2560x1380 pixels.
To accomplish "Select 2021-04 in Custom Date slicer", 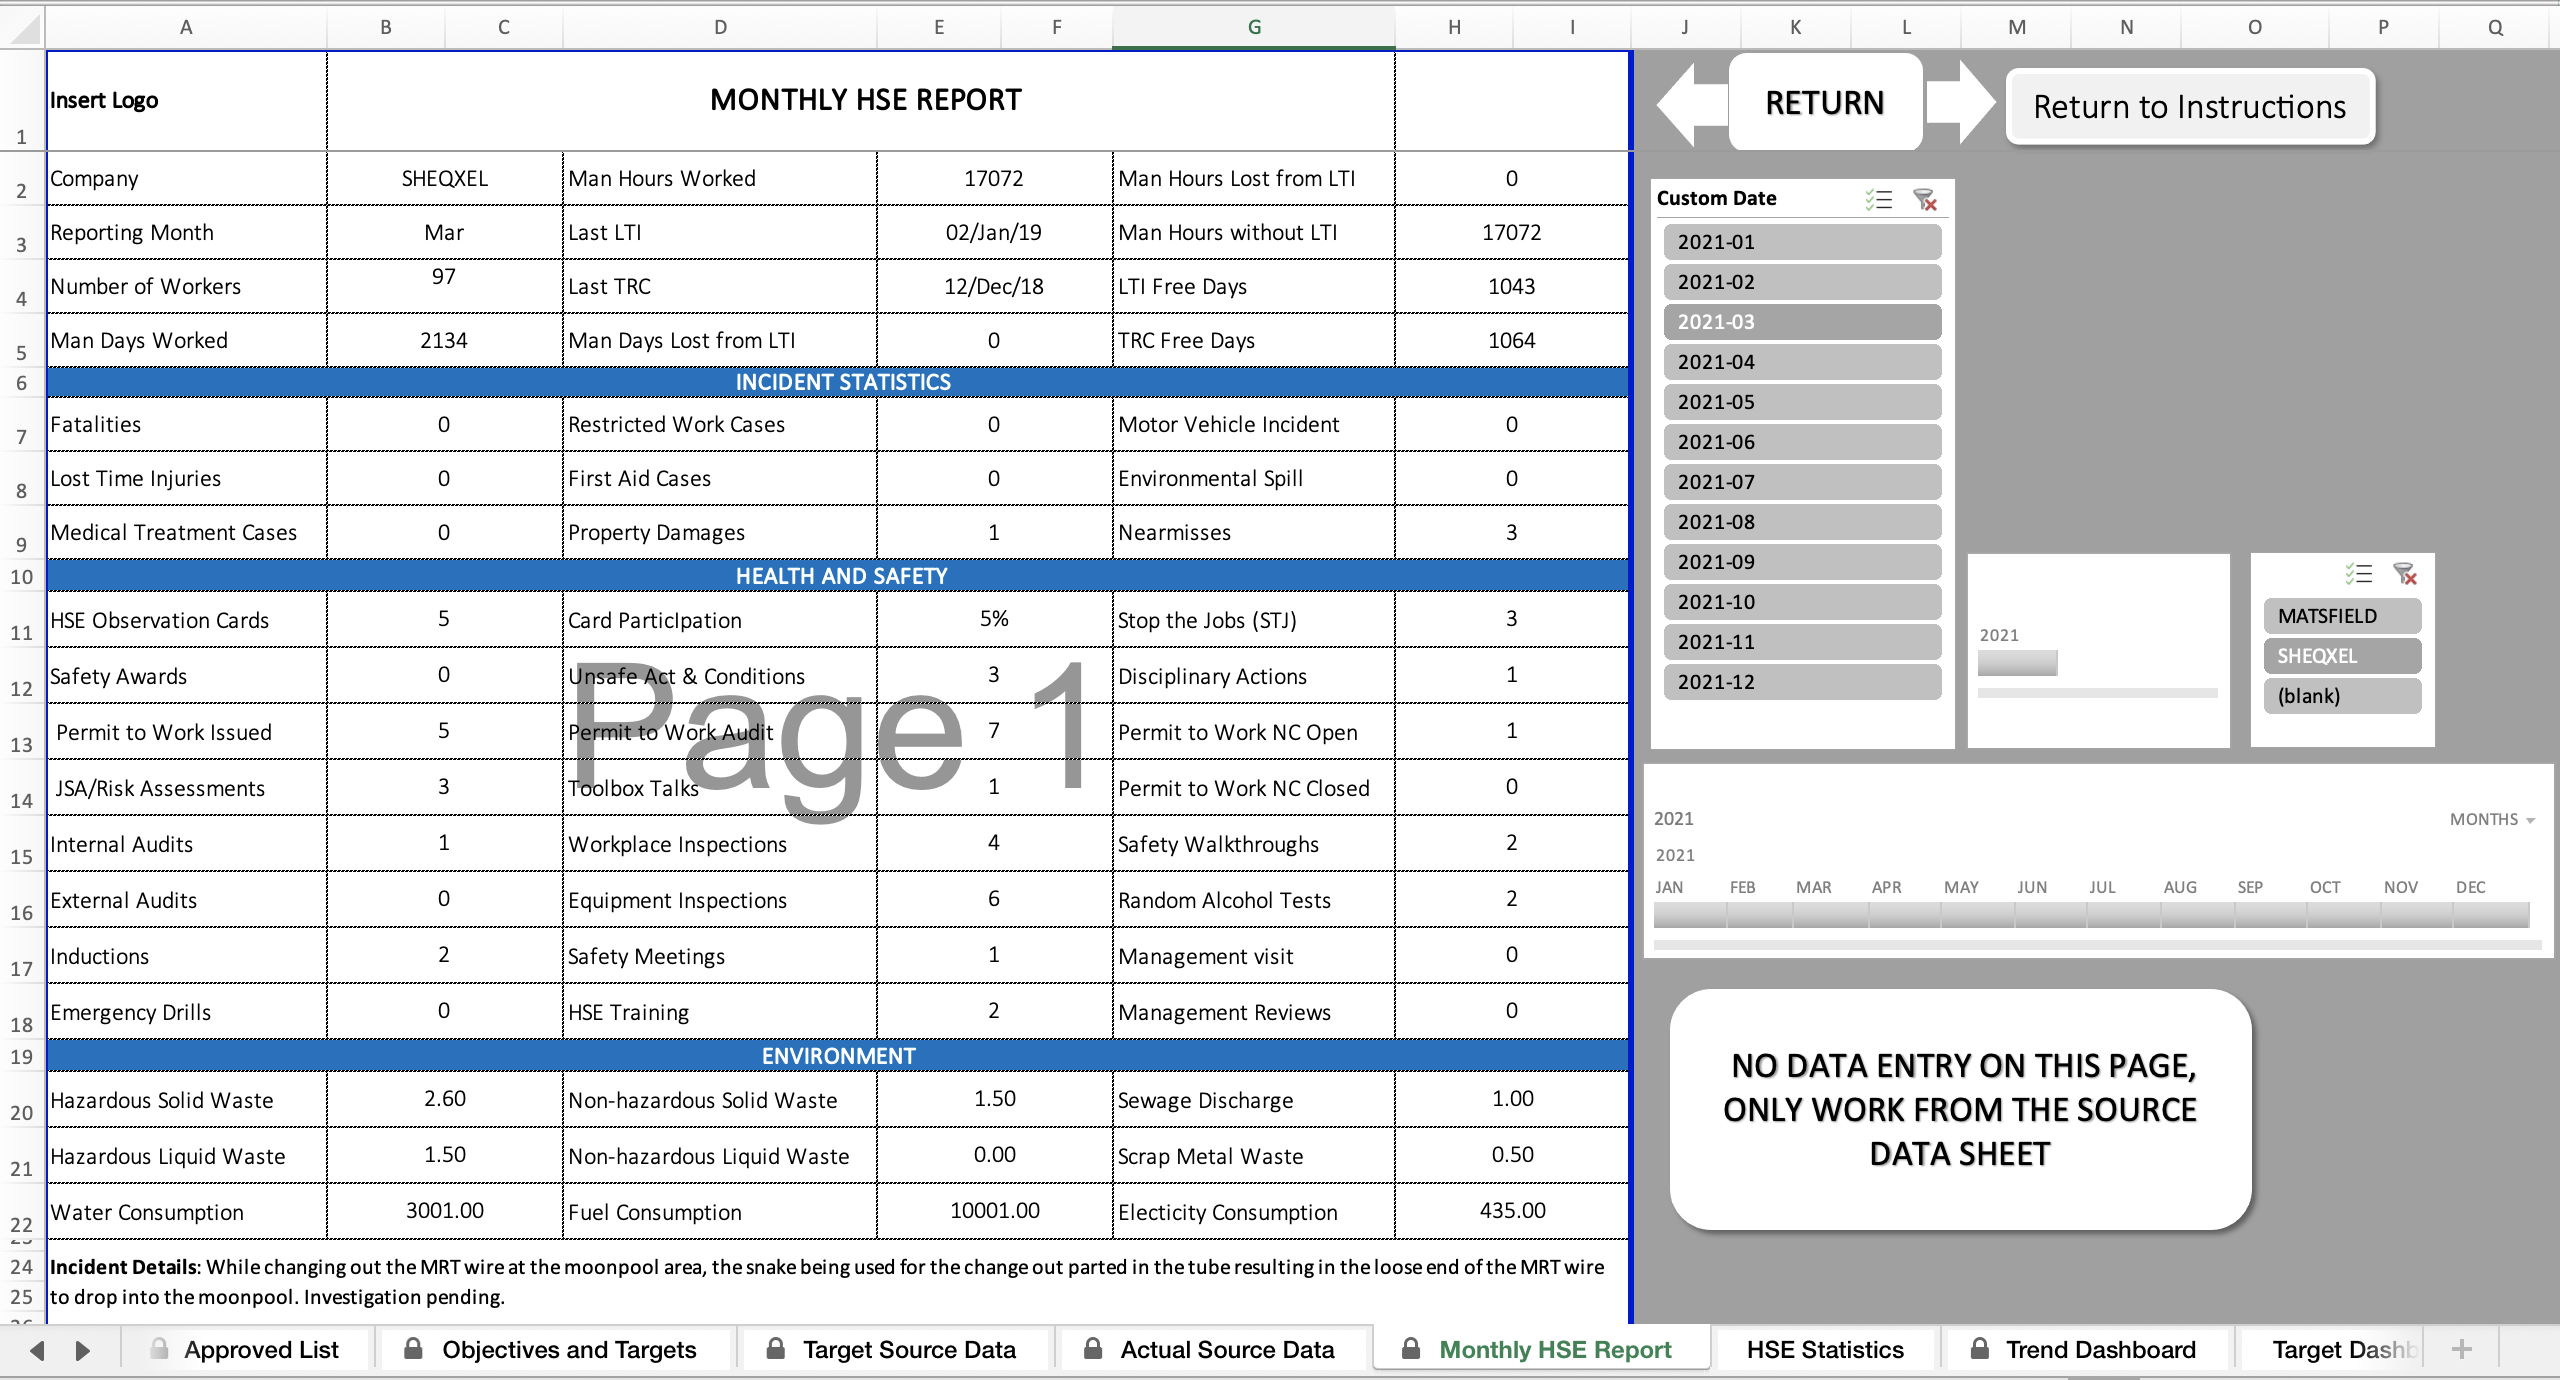I will coord(1802,362).
